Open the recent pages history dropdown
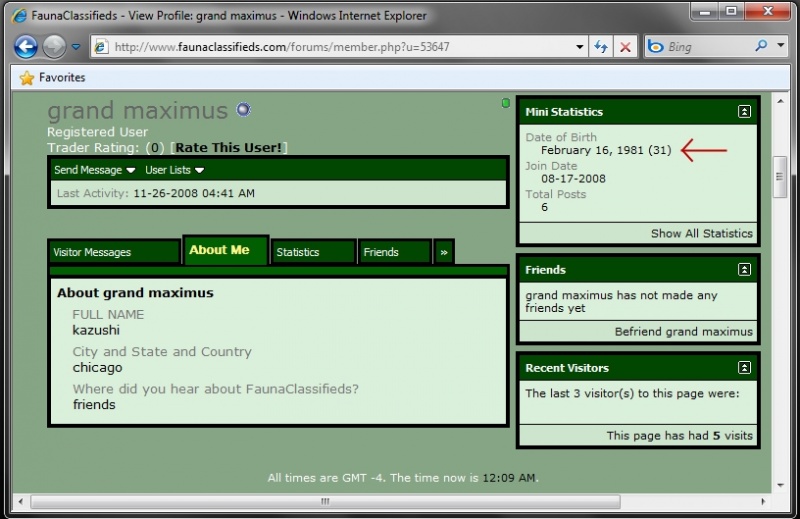800x519 pixels. [76, 47]
